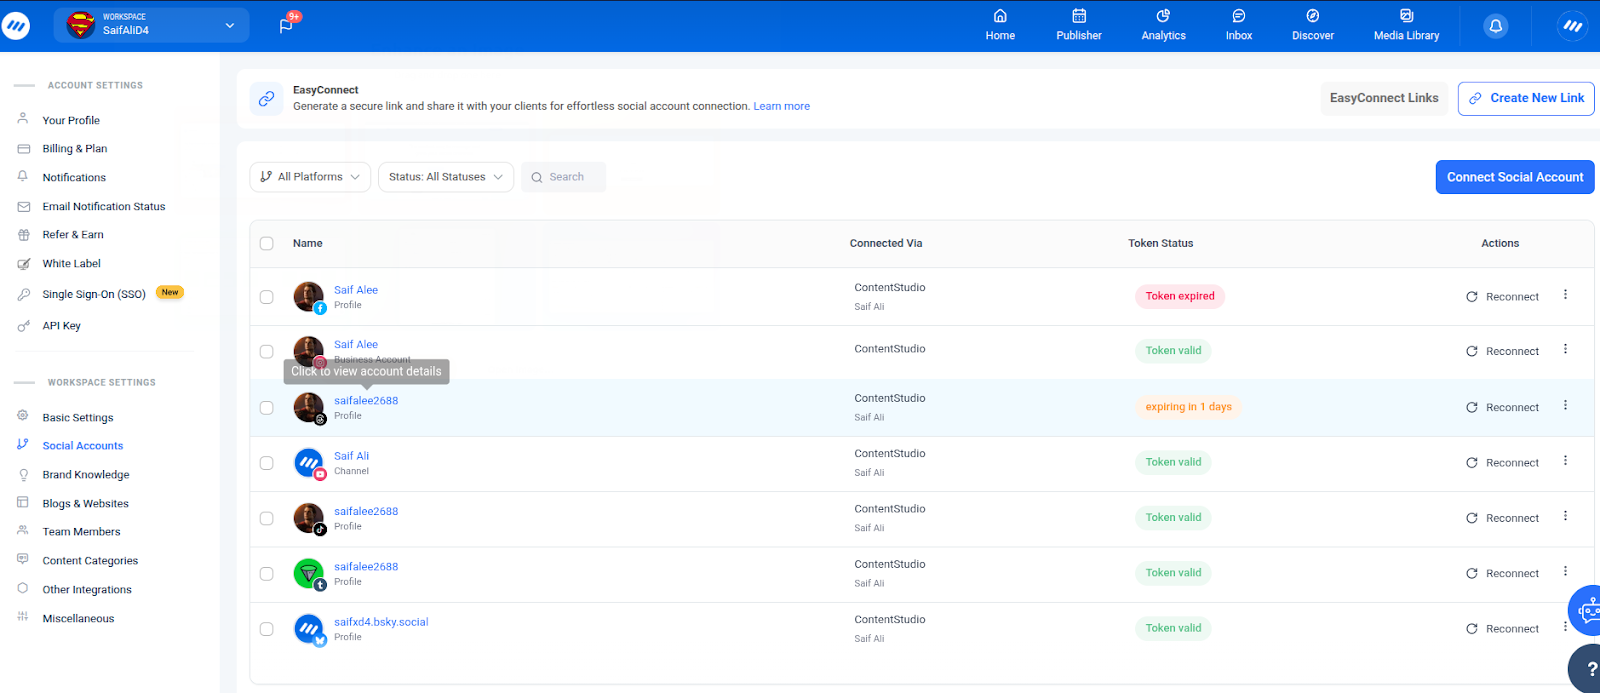Open three-dot menu for Saif Ali channel
The width and height of the screenshot is (1600, 693).
[1565, 461]
